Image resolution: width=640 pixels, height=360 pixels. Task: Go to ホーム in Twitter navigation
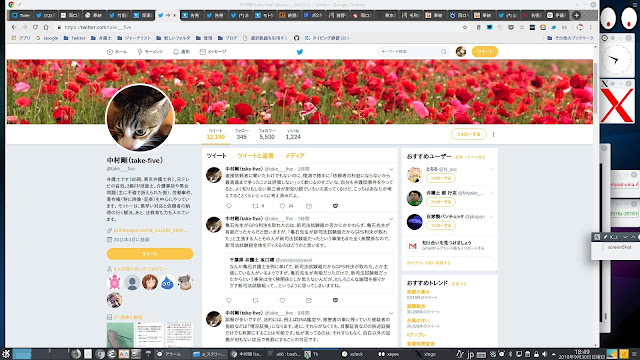[117, 52]
